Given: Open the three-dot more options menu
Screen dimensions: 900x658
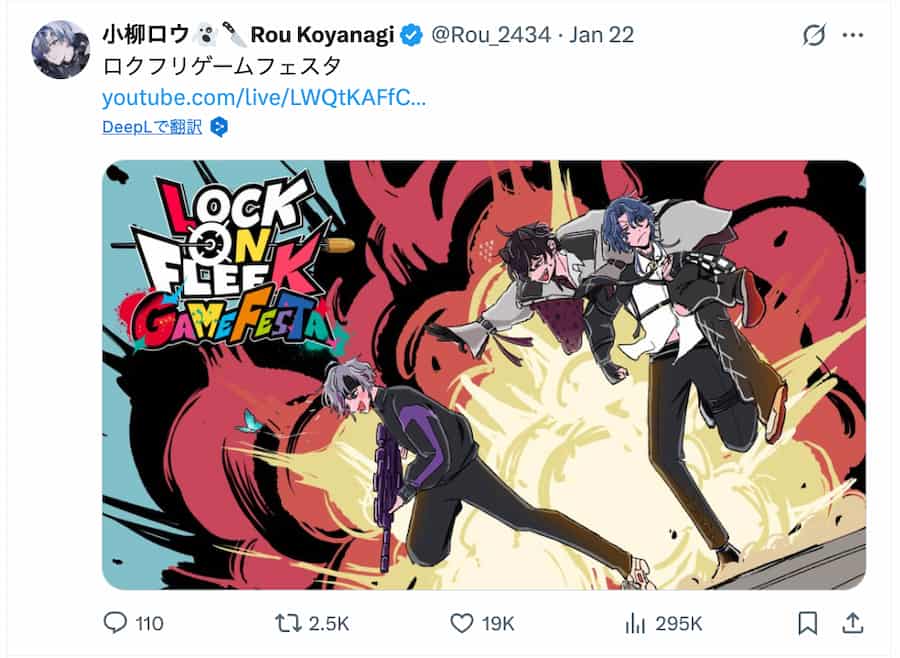Looking at the screenshot, I should (x=853, y=35).
